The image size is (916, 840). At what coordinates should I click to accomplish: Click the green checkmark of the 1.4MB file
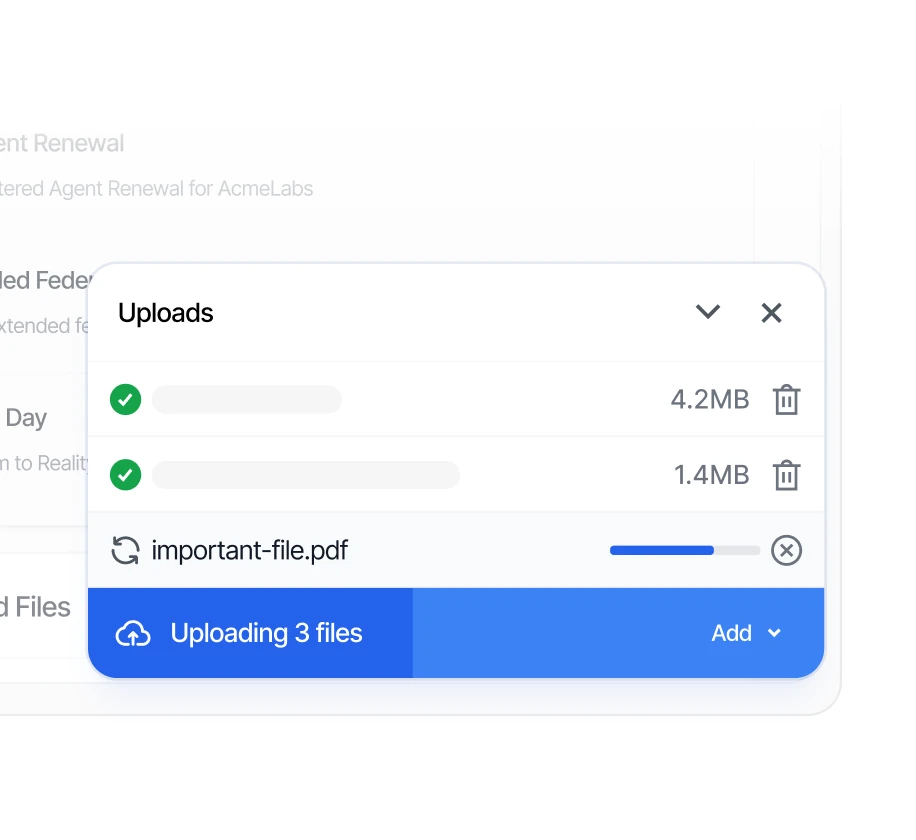pos(126,475)
